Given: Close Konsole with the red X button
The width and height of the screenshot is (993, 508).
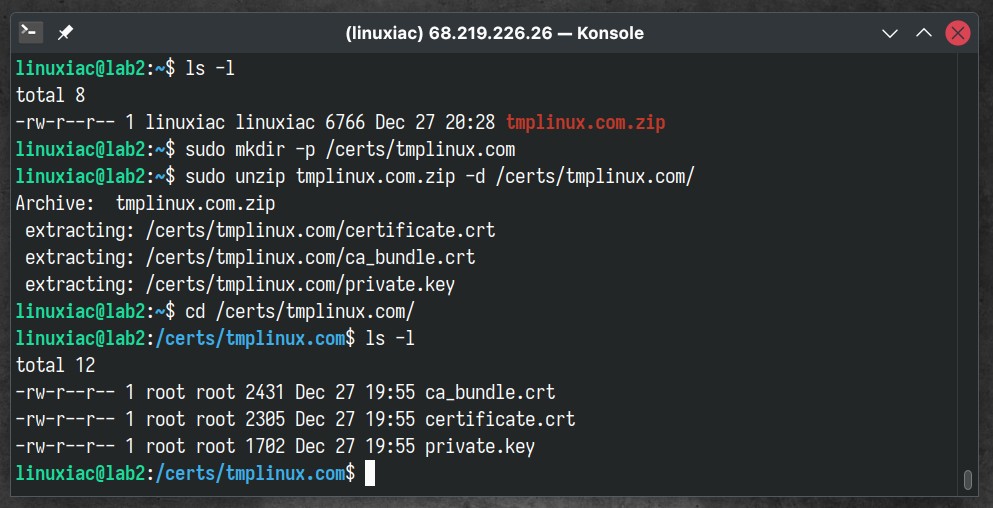Looking at the screenshot, I should [958, 33].
